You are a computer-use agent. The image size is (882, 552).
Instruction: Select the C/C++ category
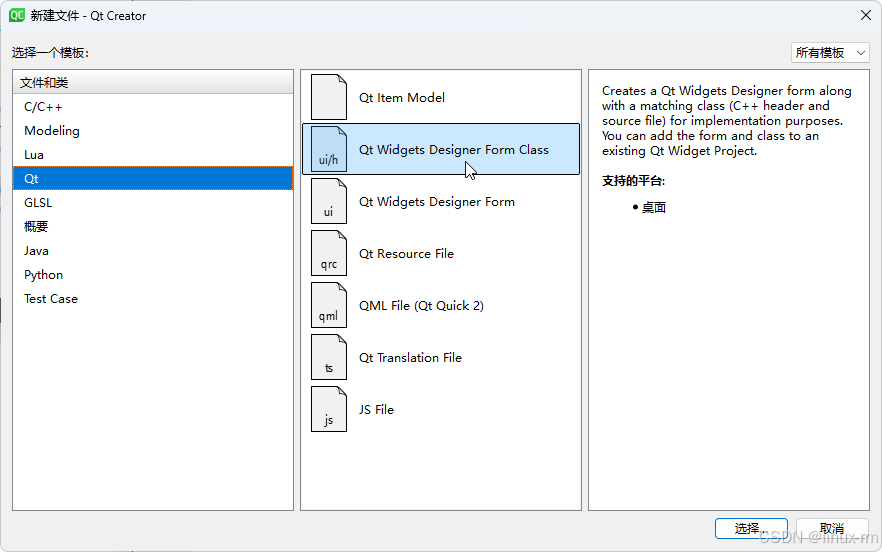click(153, 106)
